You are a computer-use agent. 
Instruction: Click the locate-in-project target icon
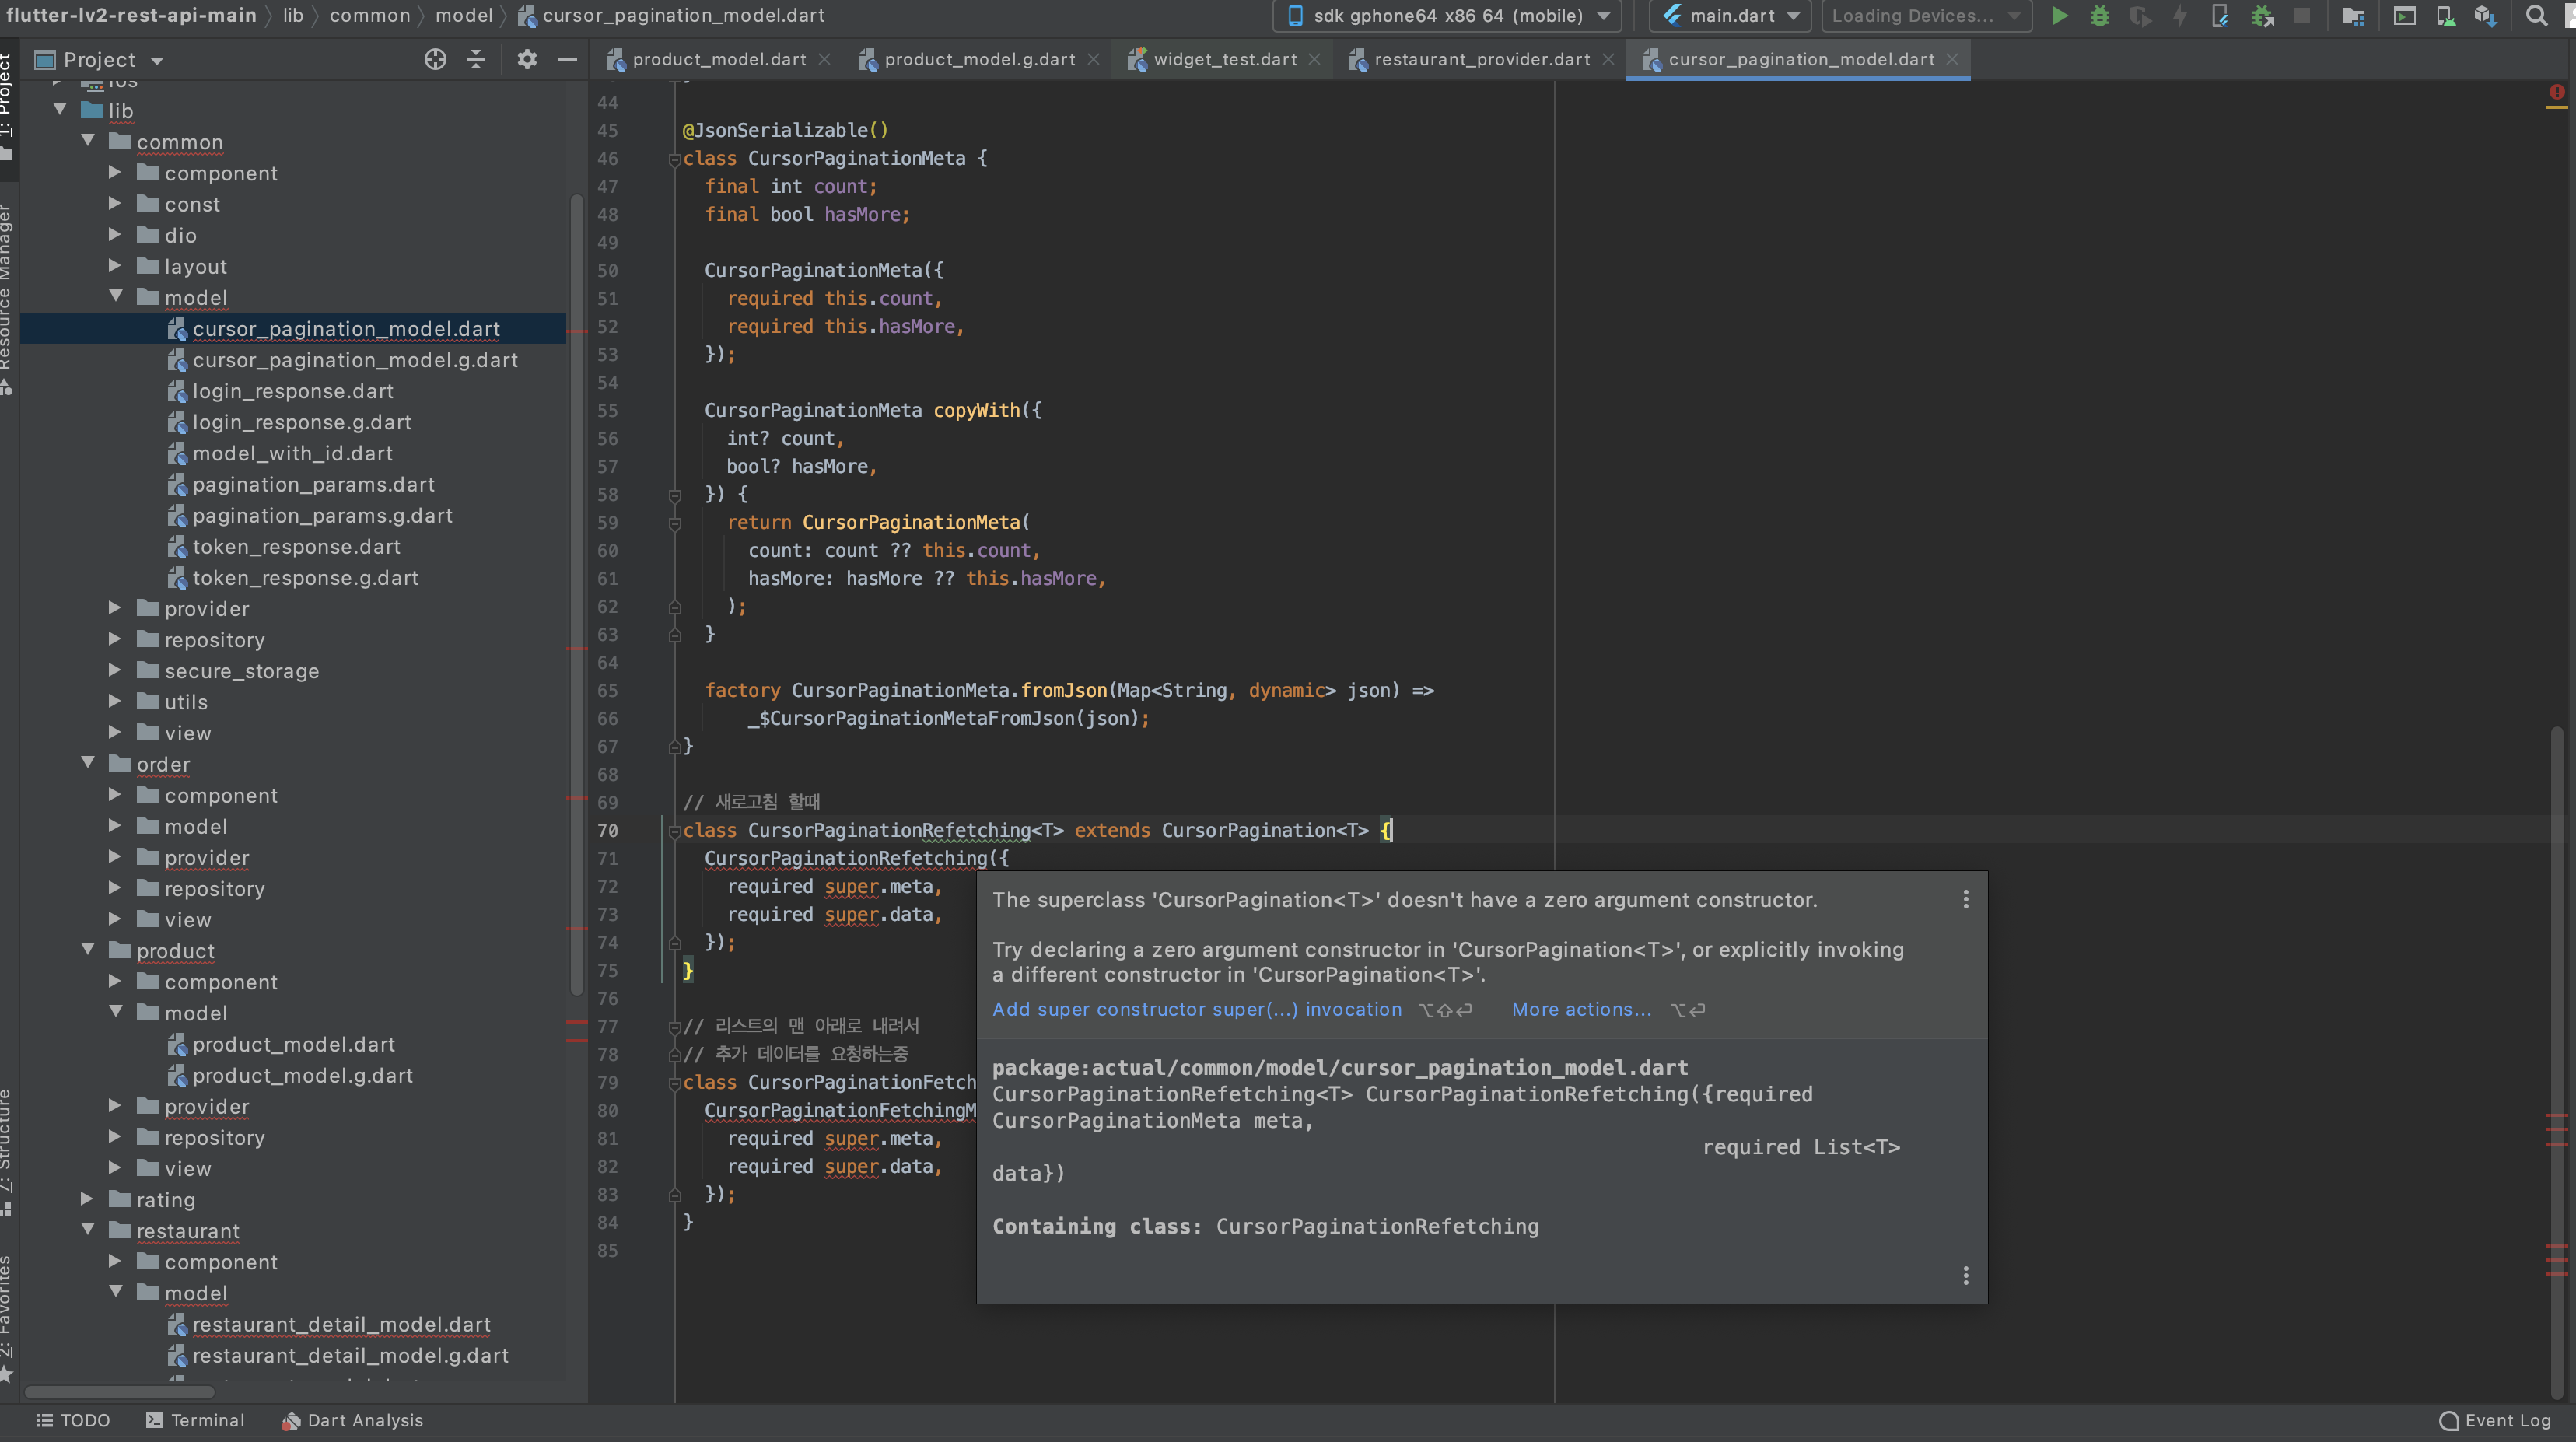[435, 60]
